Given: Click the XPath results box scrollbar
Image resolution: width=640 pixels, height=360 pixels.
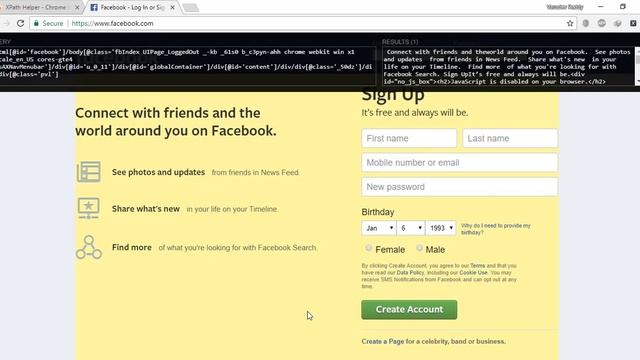Looking at the screenshot, I should pyautogui.click(x=637, y=66).
